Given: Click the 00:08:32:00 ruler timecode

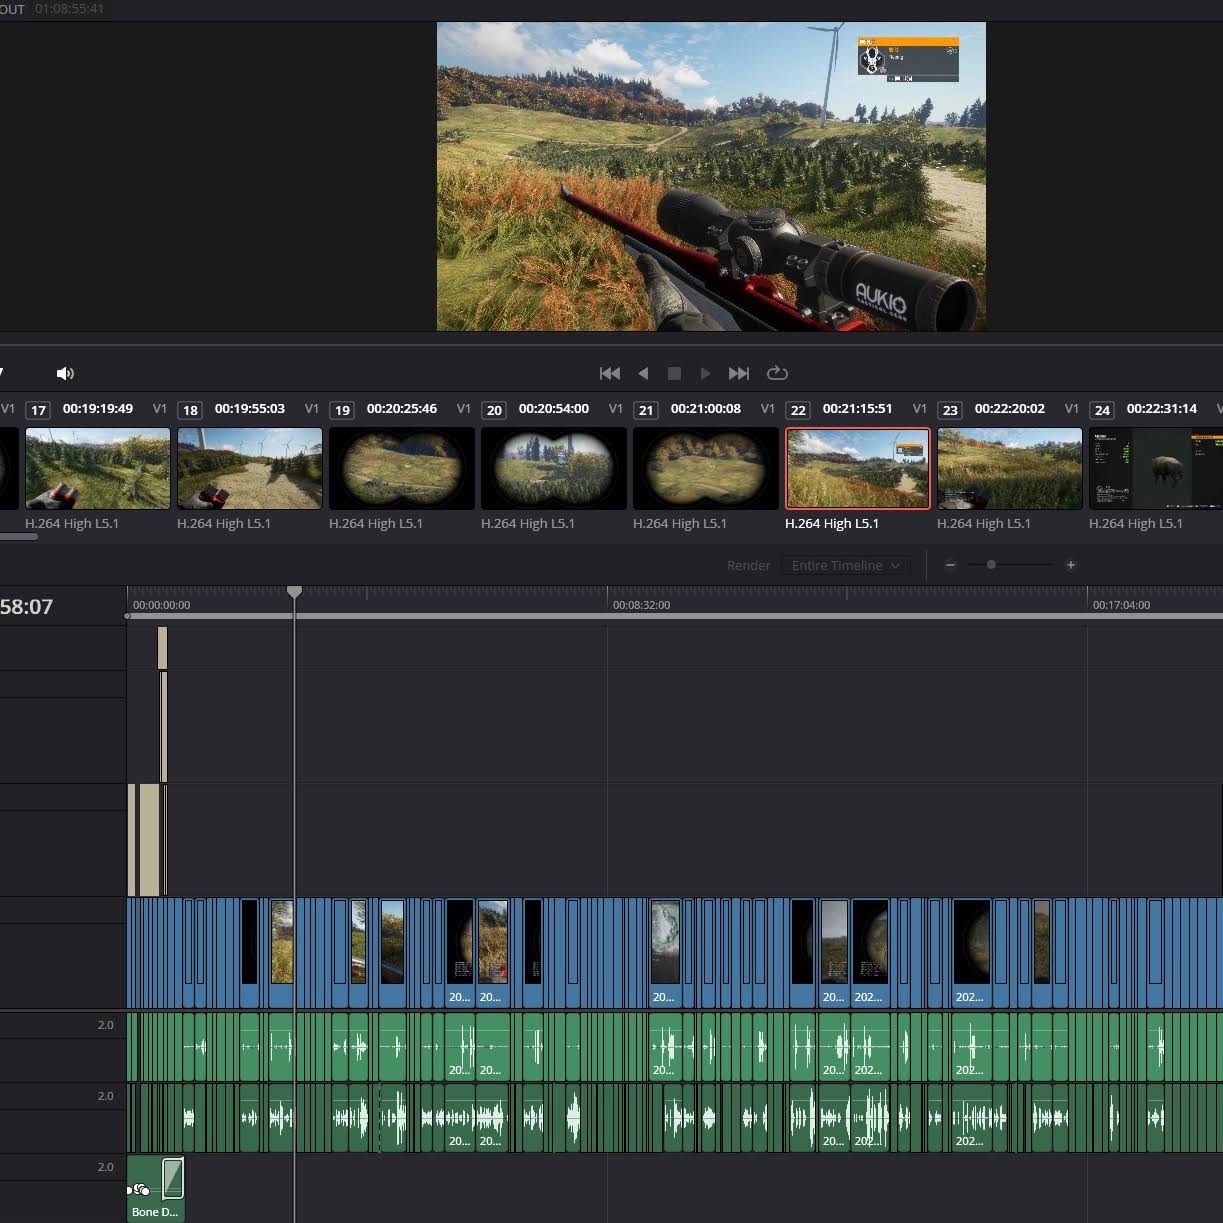Looking at the screenshot, I should click(641, 605).
